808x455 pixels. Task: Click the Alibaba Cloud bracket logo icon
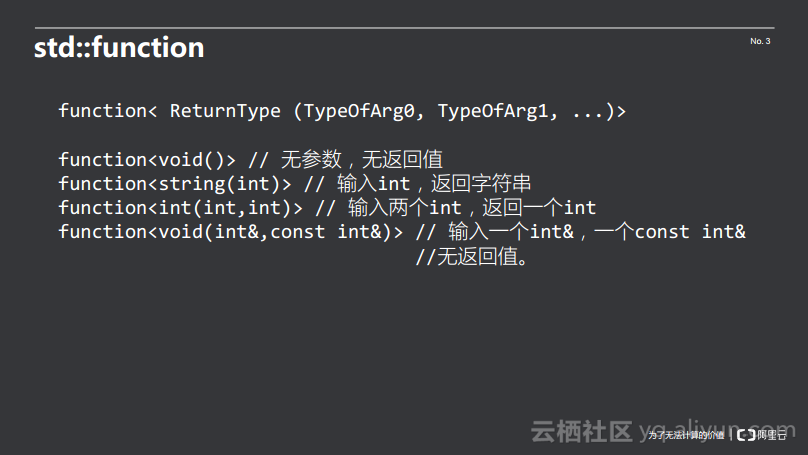(745, 435)
